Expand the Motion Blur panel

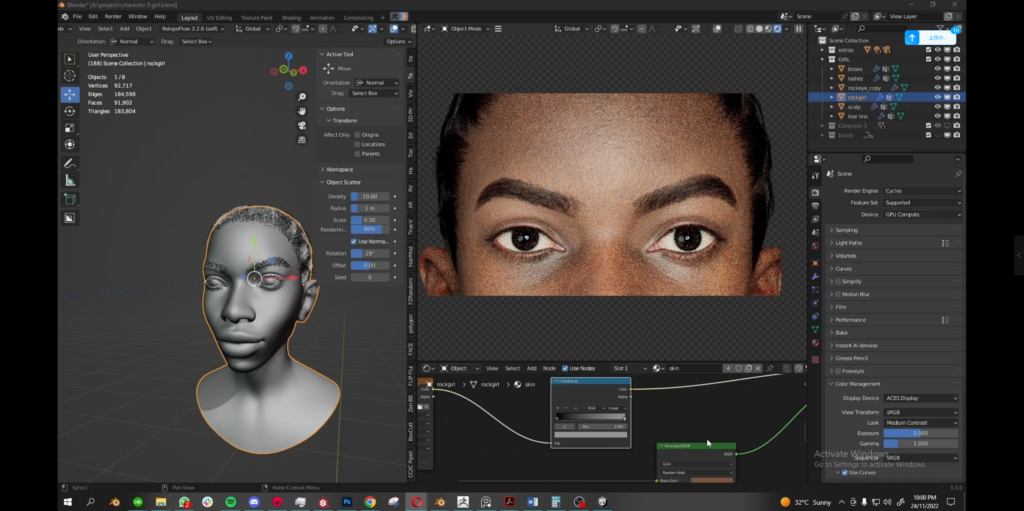coord(895,294)
